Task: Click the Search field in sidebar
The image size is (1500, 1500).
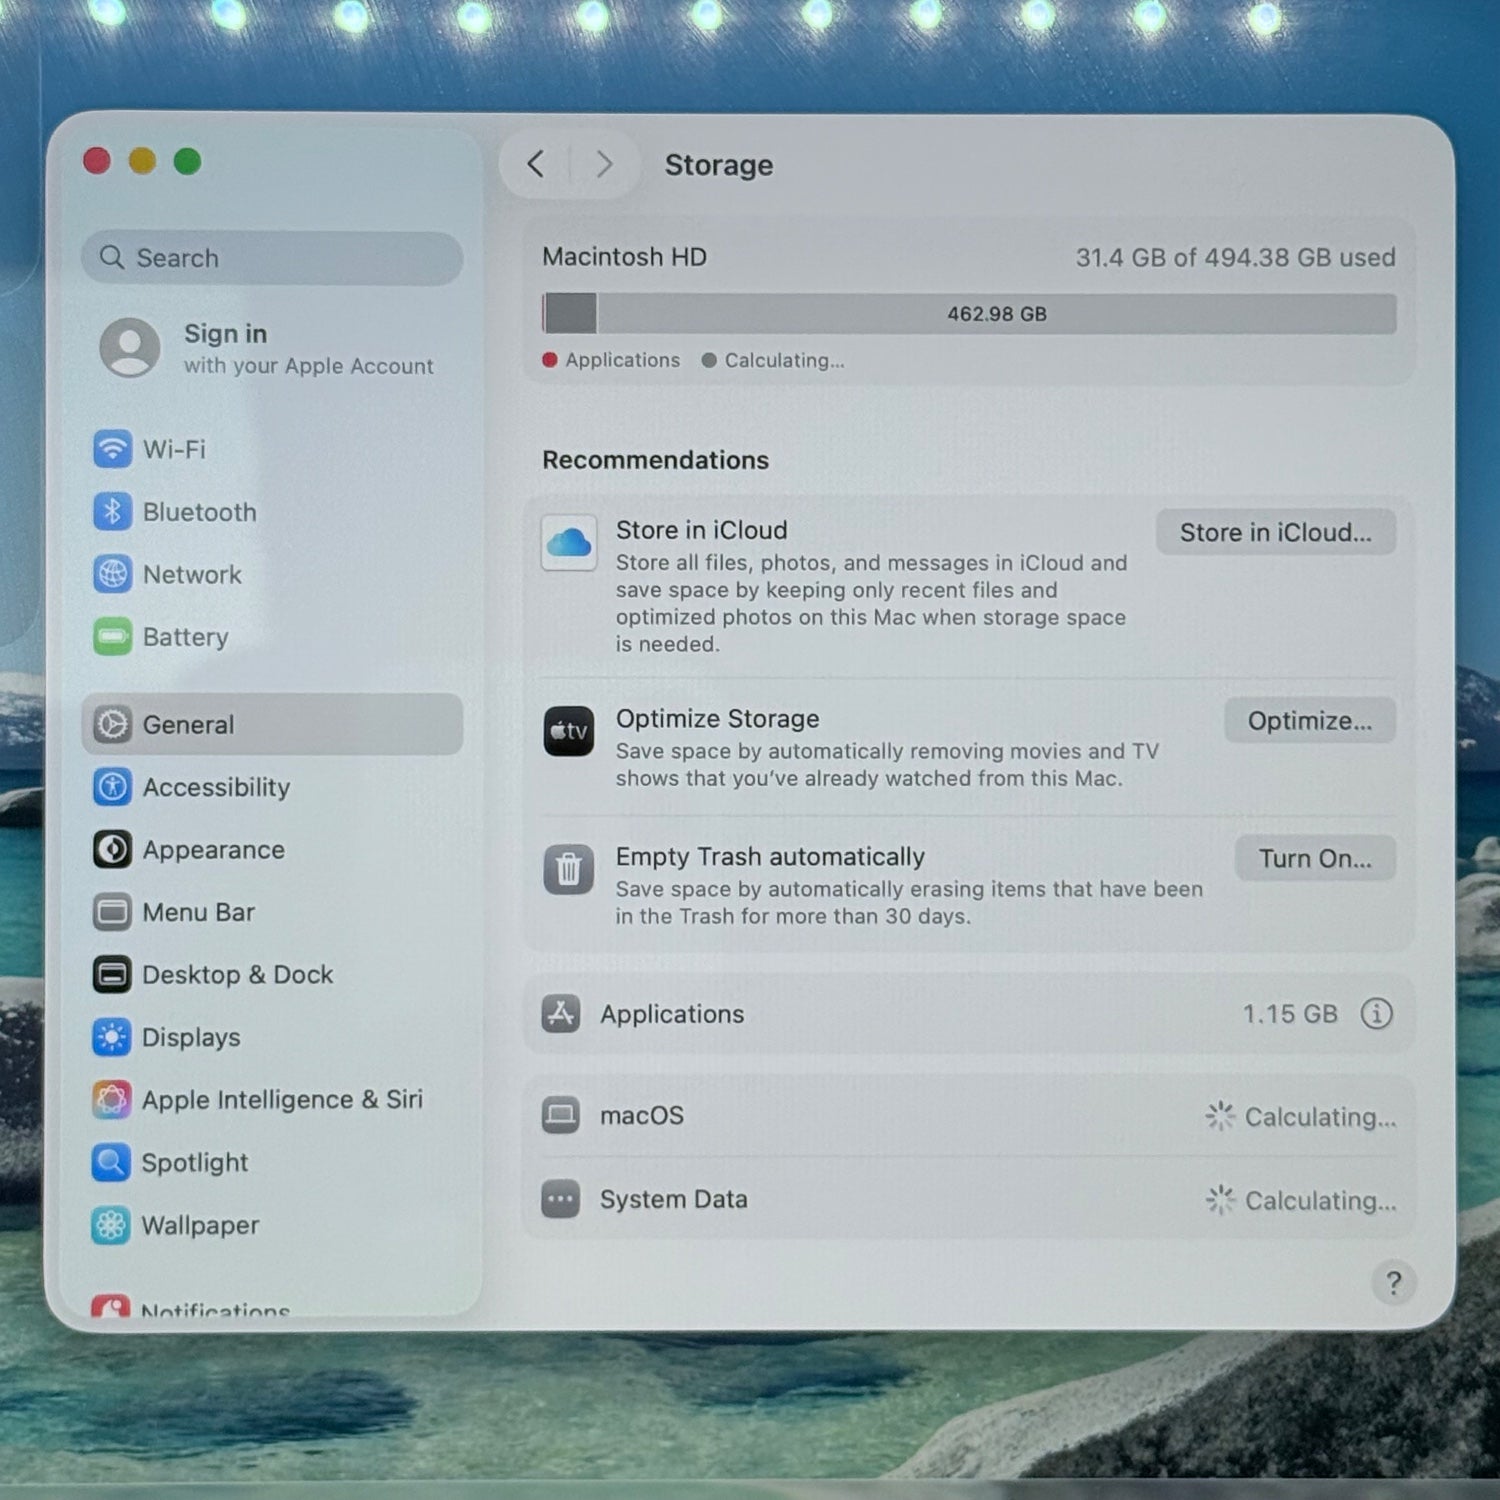Action: pyautogui.click(x=272, y=258)
